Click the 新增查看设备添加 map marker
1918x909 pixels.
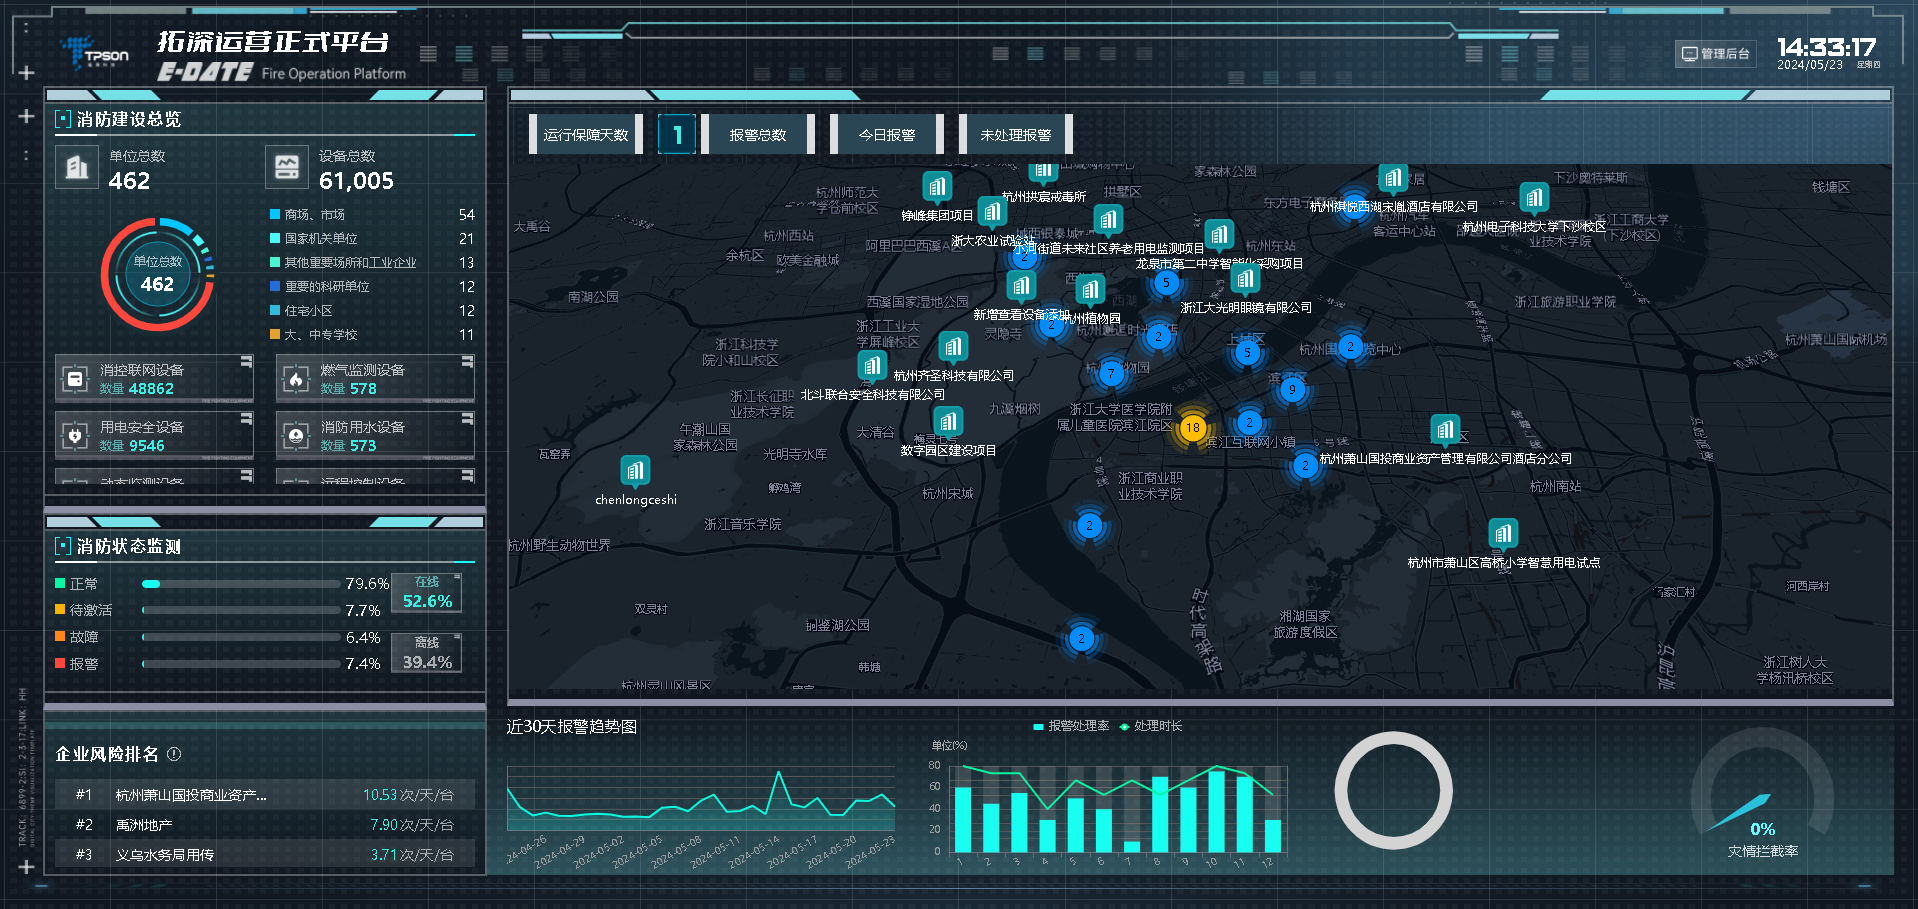1021,288
